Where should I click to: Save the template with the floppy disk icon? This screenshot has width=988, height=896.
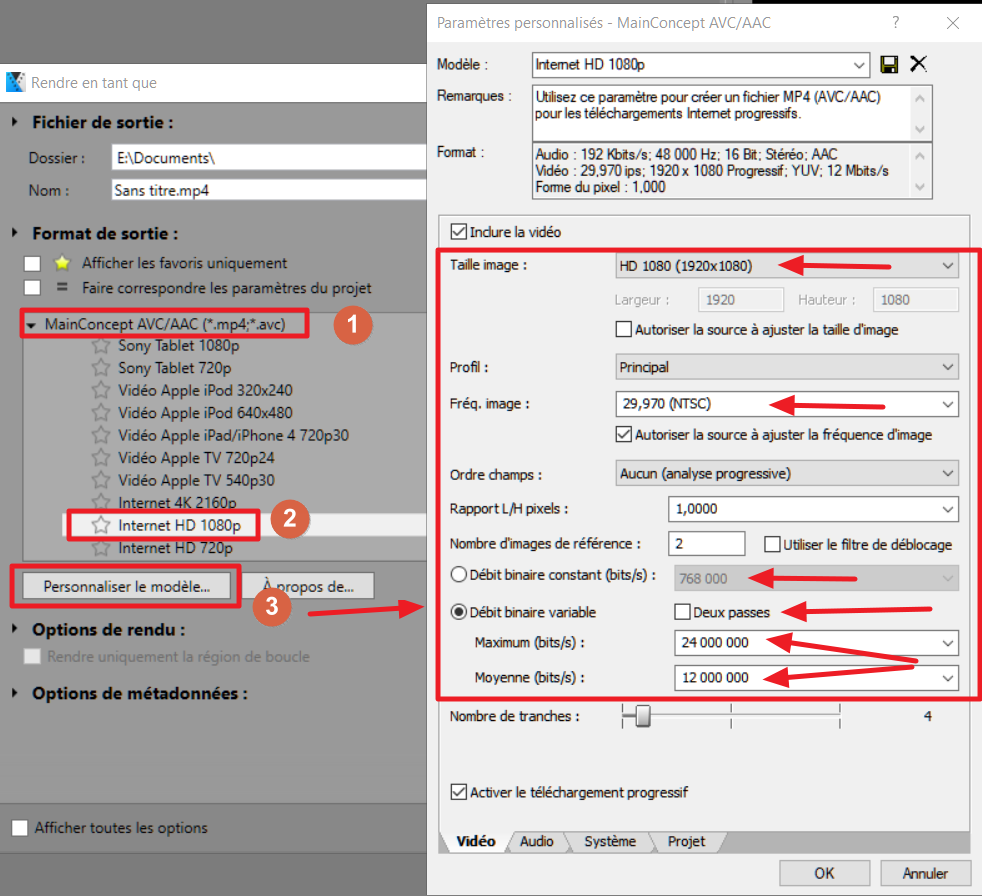pos(889,64)
